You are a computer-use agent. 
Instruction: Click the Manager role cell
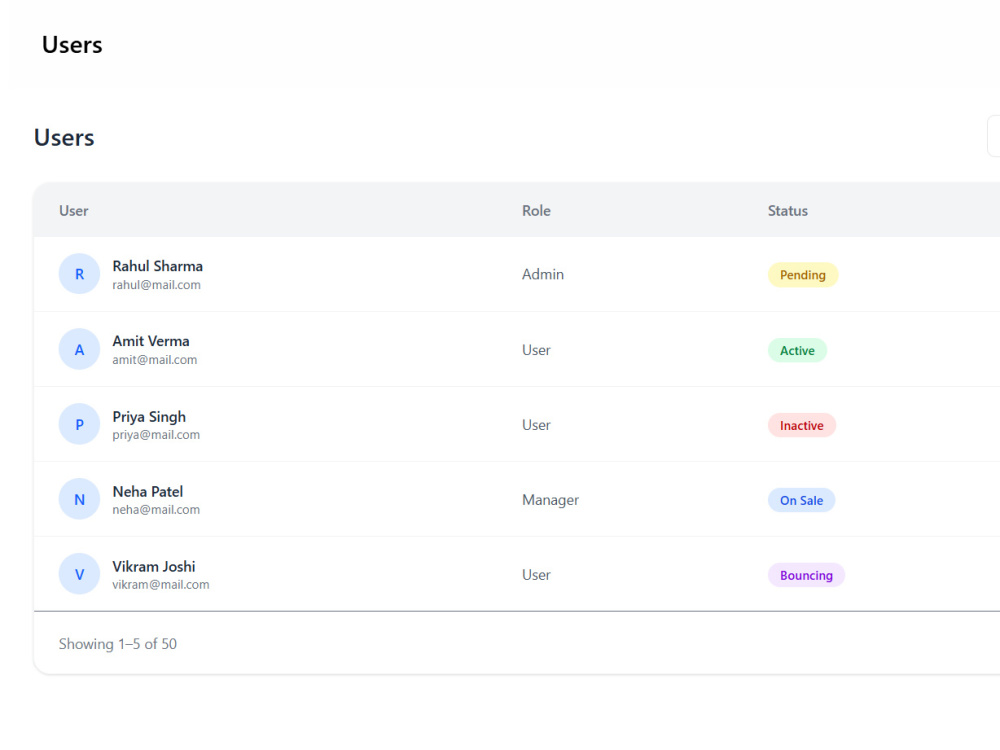(x=550, y=500)
